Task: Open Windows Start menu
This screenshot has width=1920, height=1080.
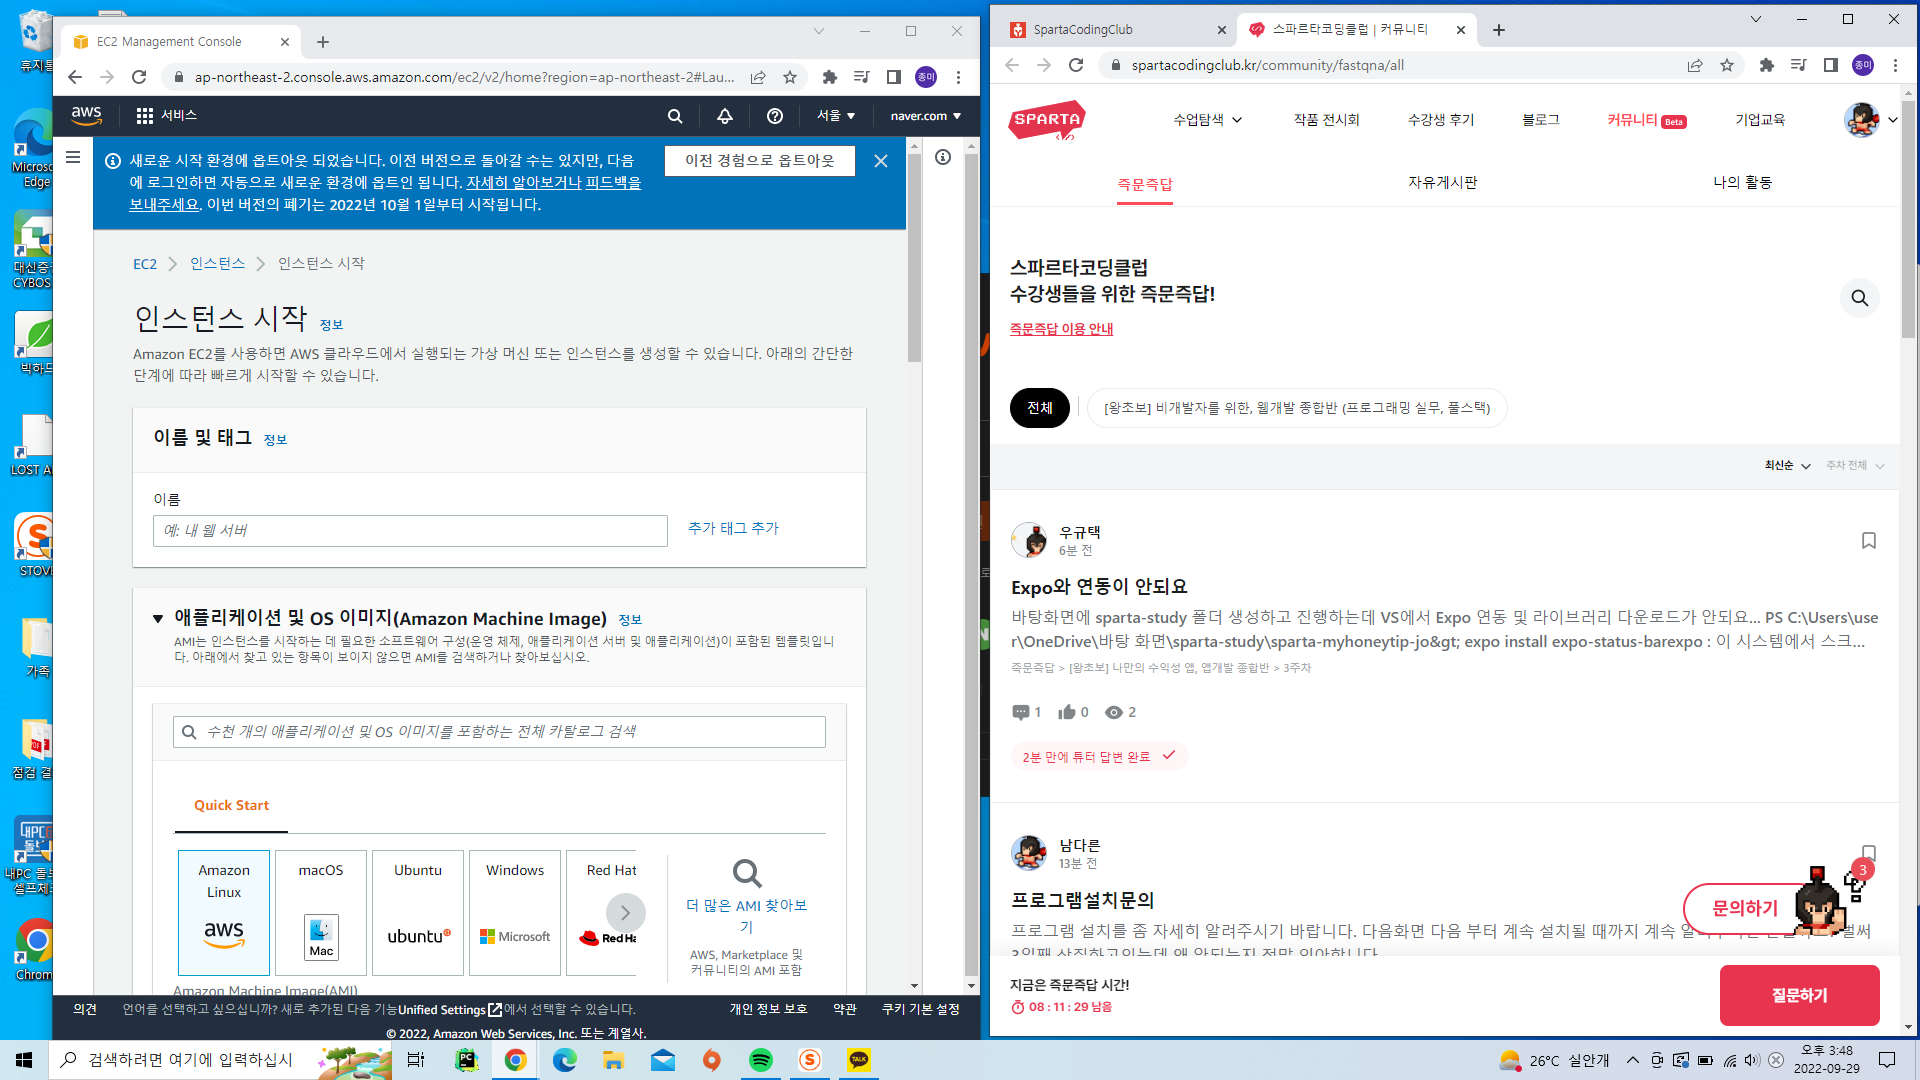Action: pyautogui.click(x=24, y=1060)
